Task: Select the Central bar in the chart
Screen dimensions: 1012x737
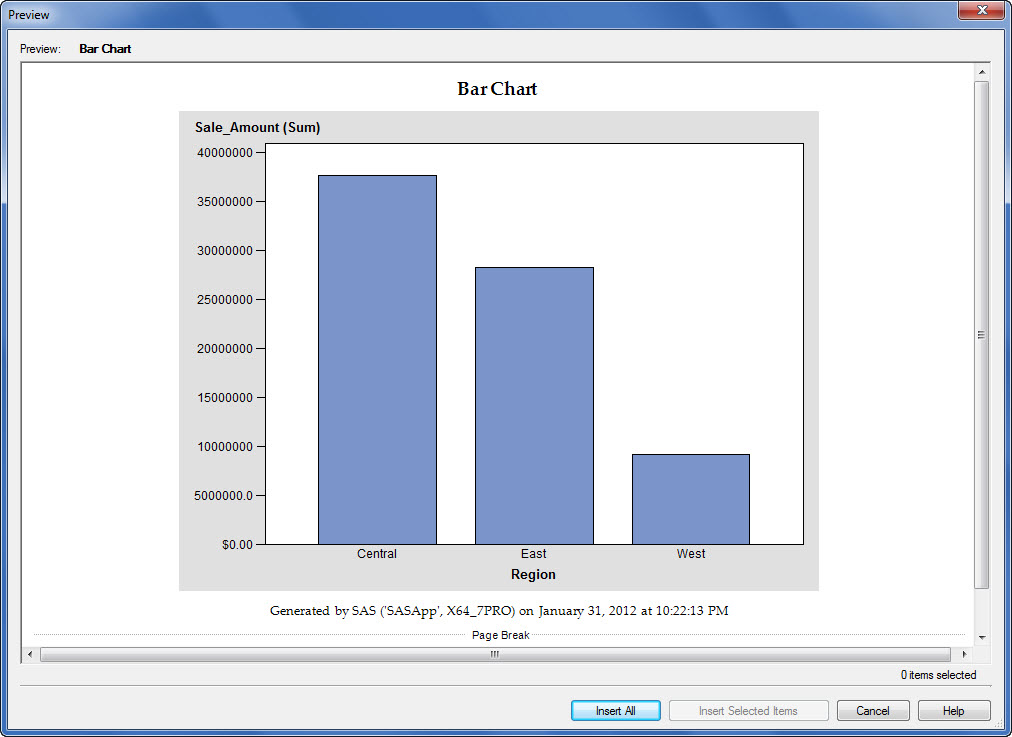Action: tap(378, 360)
